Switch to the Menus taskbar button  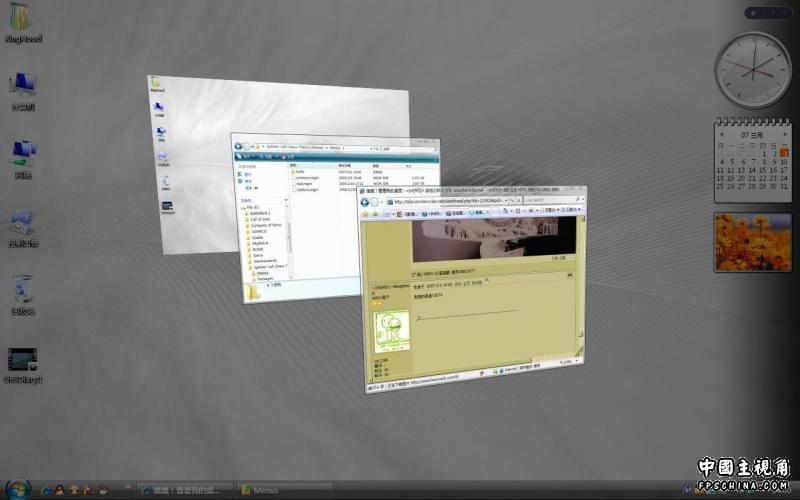pyautogui.click(x=285, y=490)
